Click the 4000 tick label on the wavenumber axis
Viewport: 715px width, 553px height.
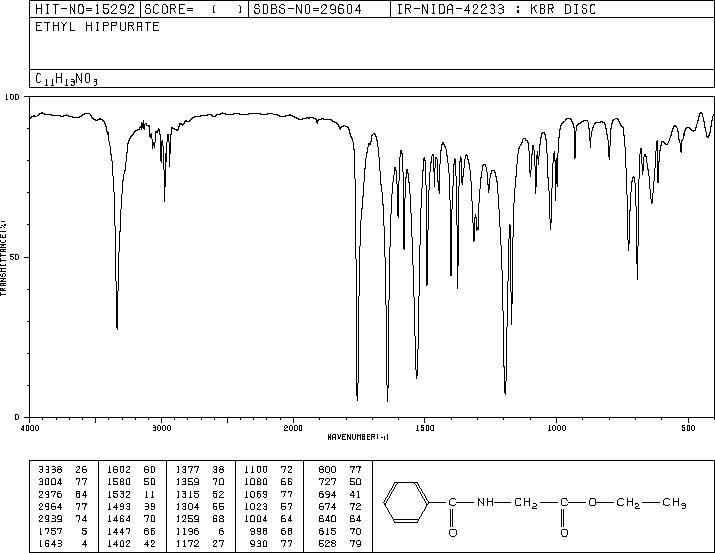pos(30,428)
